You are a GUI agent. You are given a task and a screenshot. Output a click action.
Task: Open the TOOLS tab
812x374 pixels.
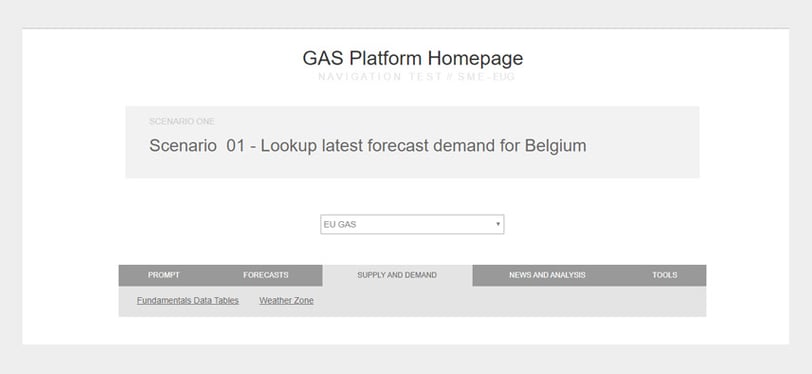coord(664,275)
